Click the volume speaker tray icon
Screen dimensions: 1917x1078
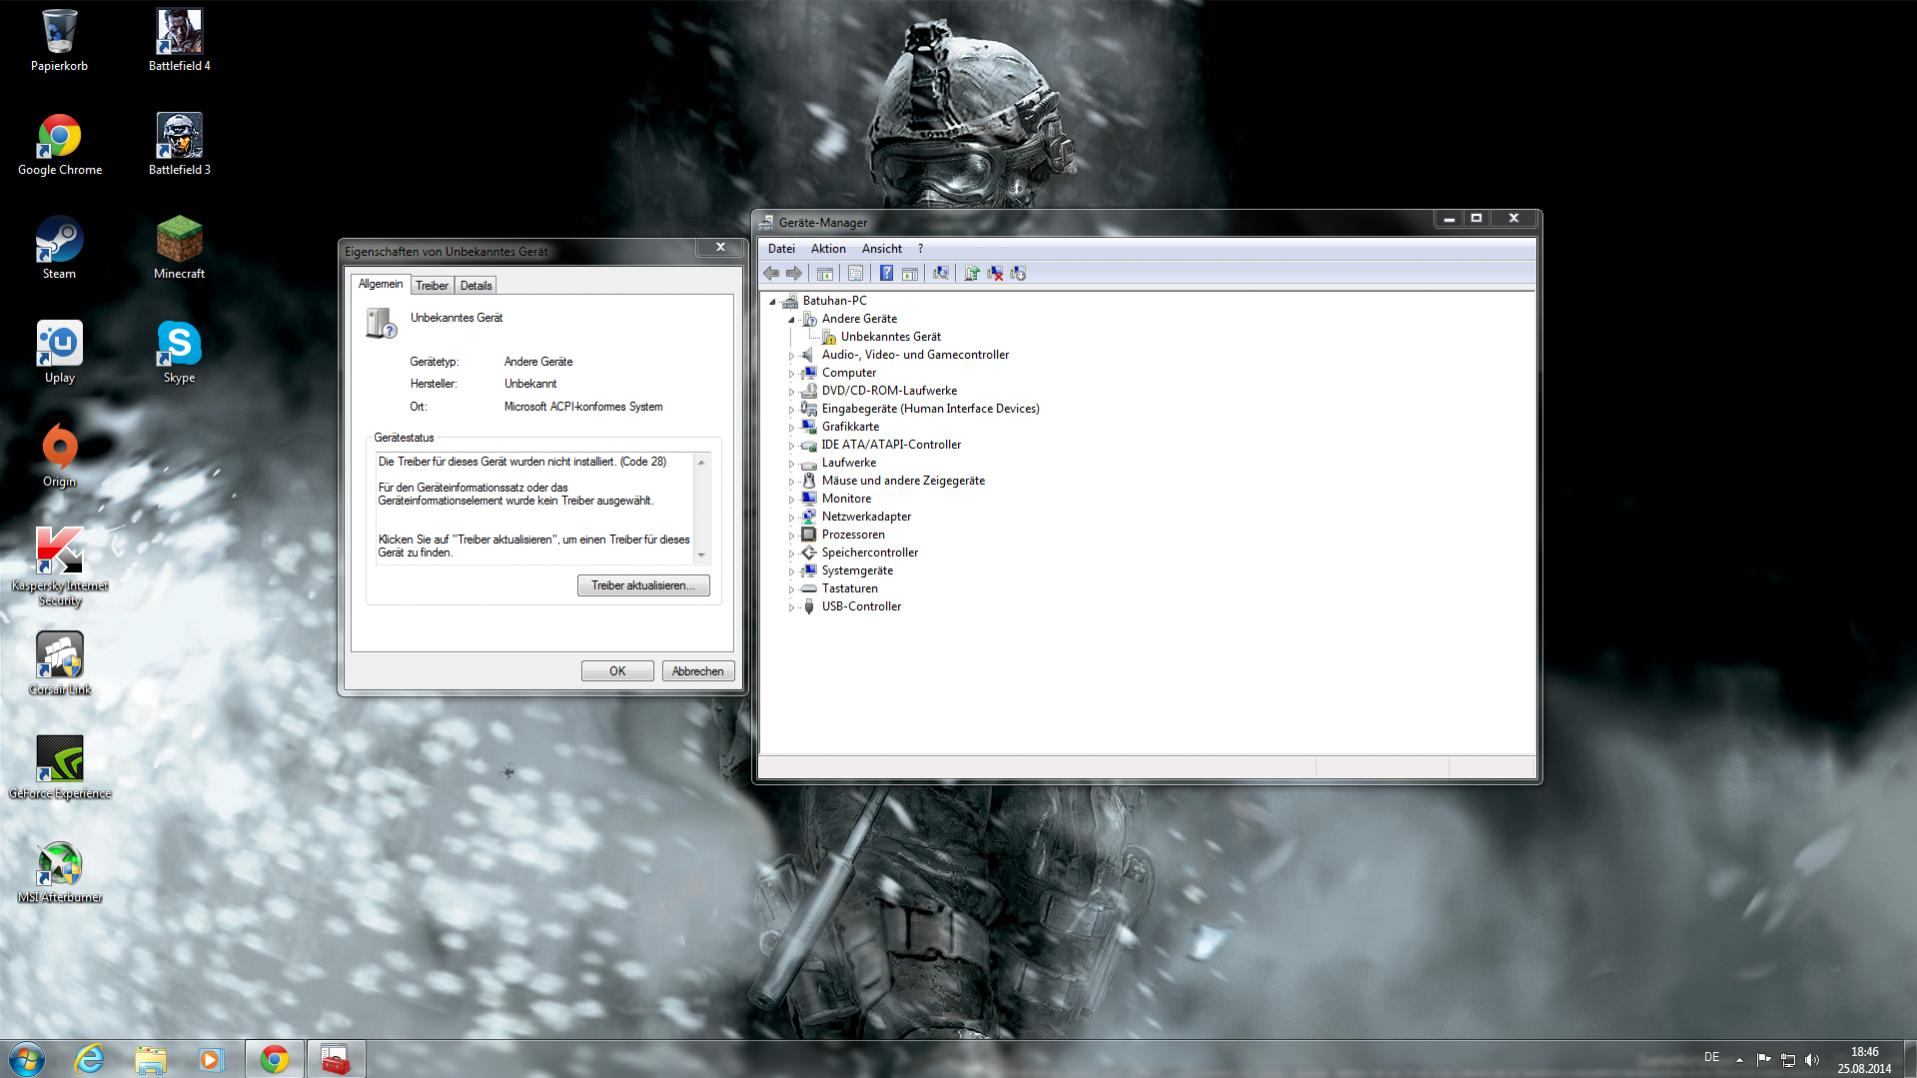point(1812,1059)
